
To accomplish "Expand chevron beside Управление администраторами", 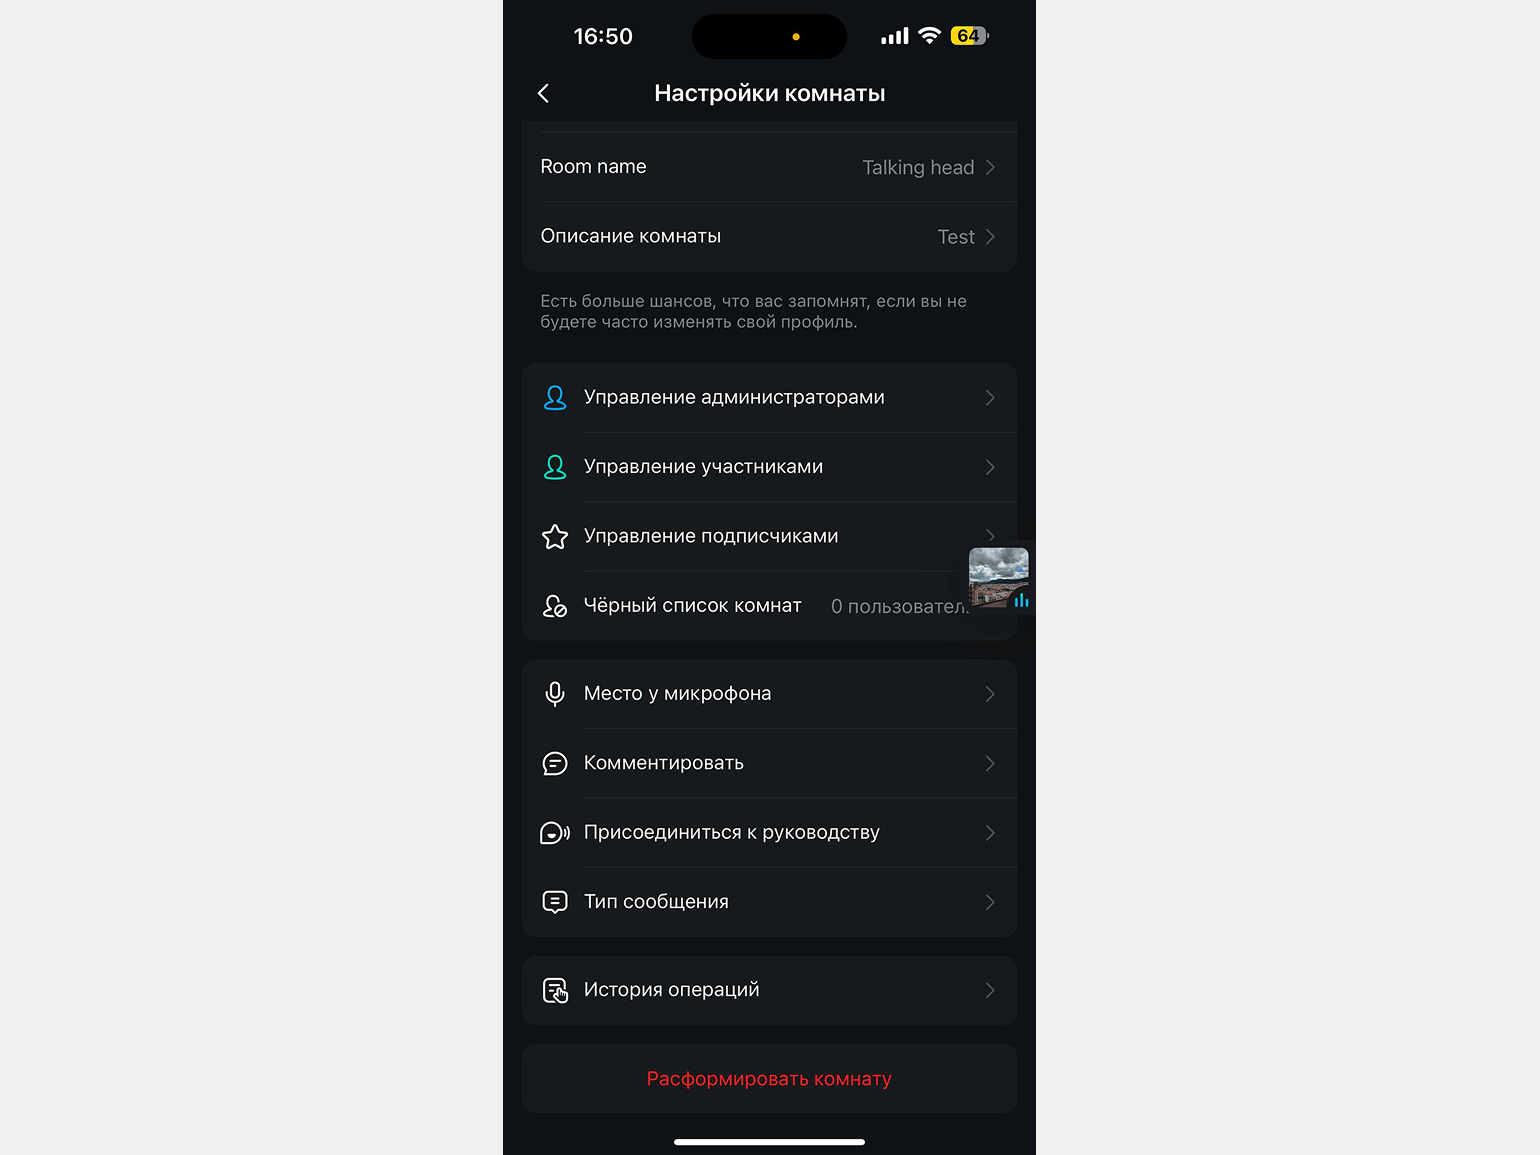I will click(x=990, y=398).
